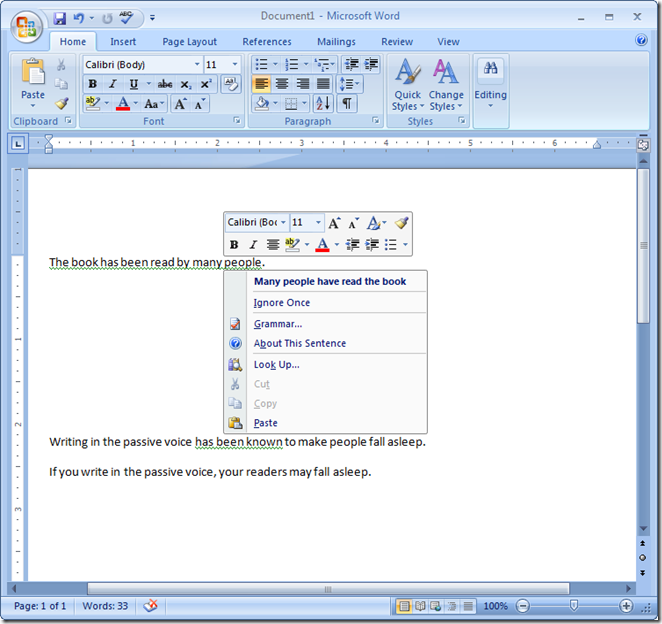Screen dimensions: 662x624
Task: Expand the Customize Quick Access Toolbar arrow
Action: pyautogui.click(x=152, y=18)
